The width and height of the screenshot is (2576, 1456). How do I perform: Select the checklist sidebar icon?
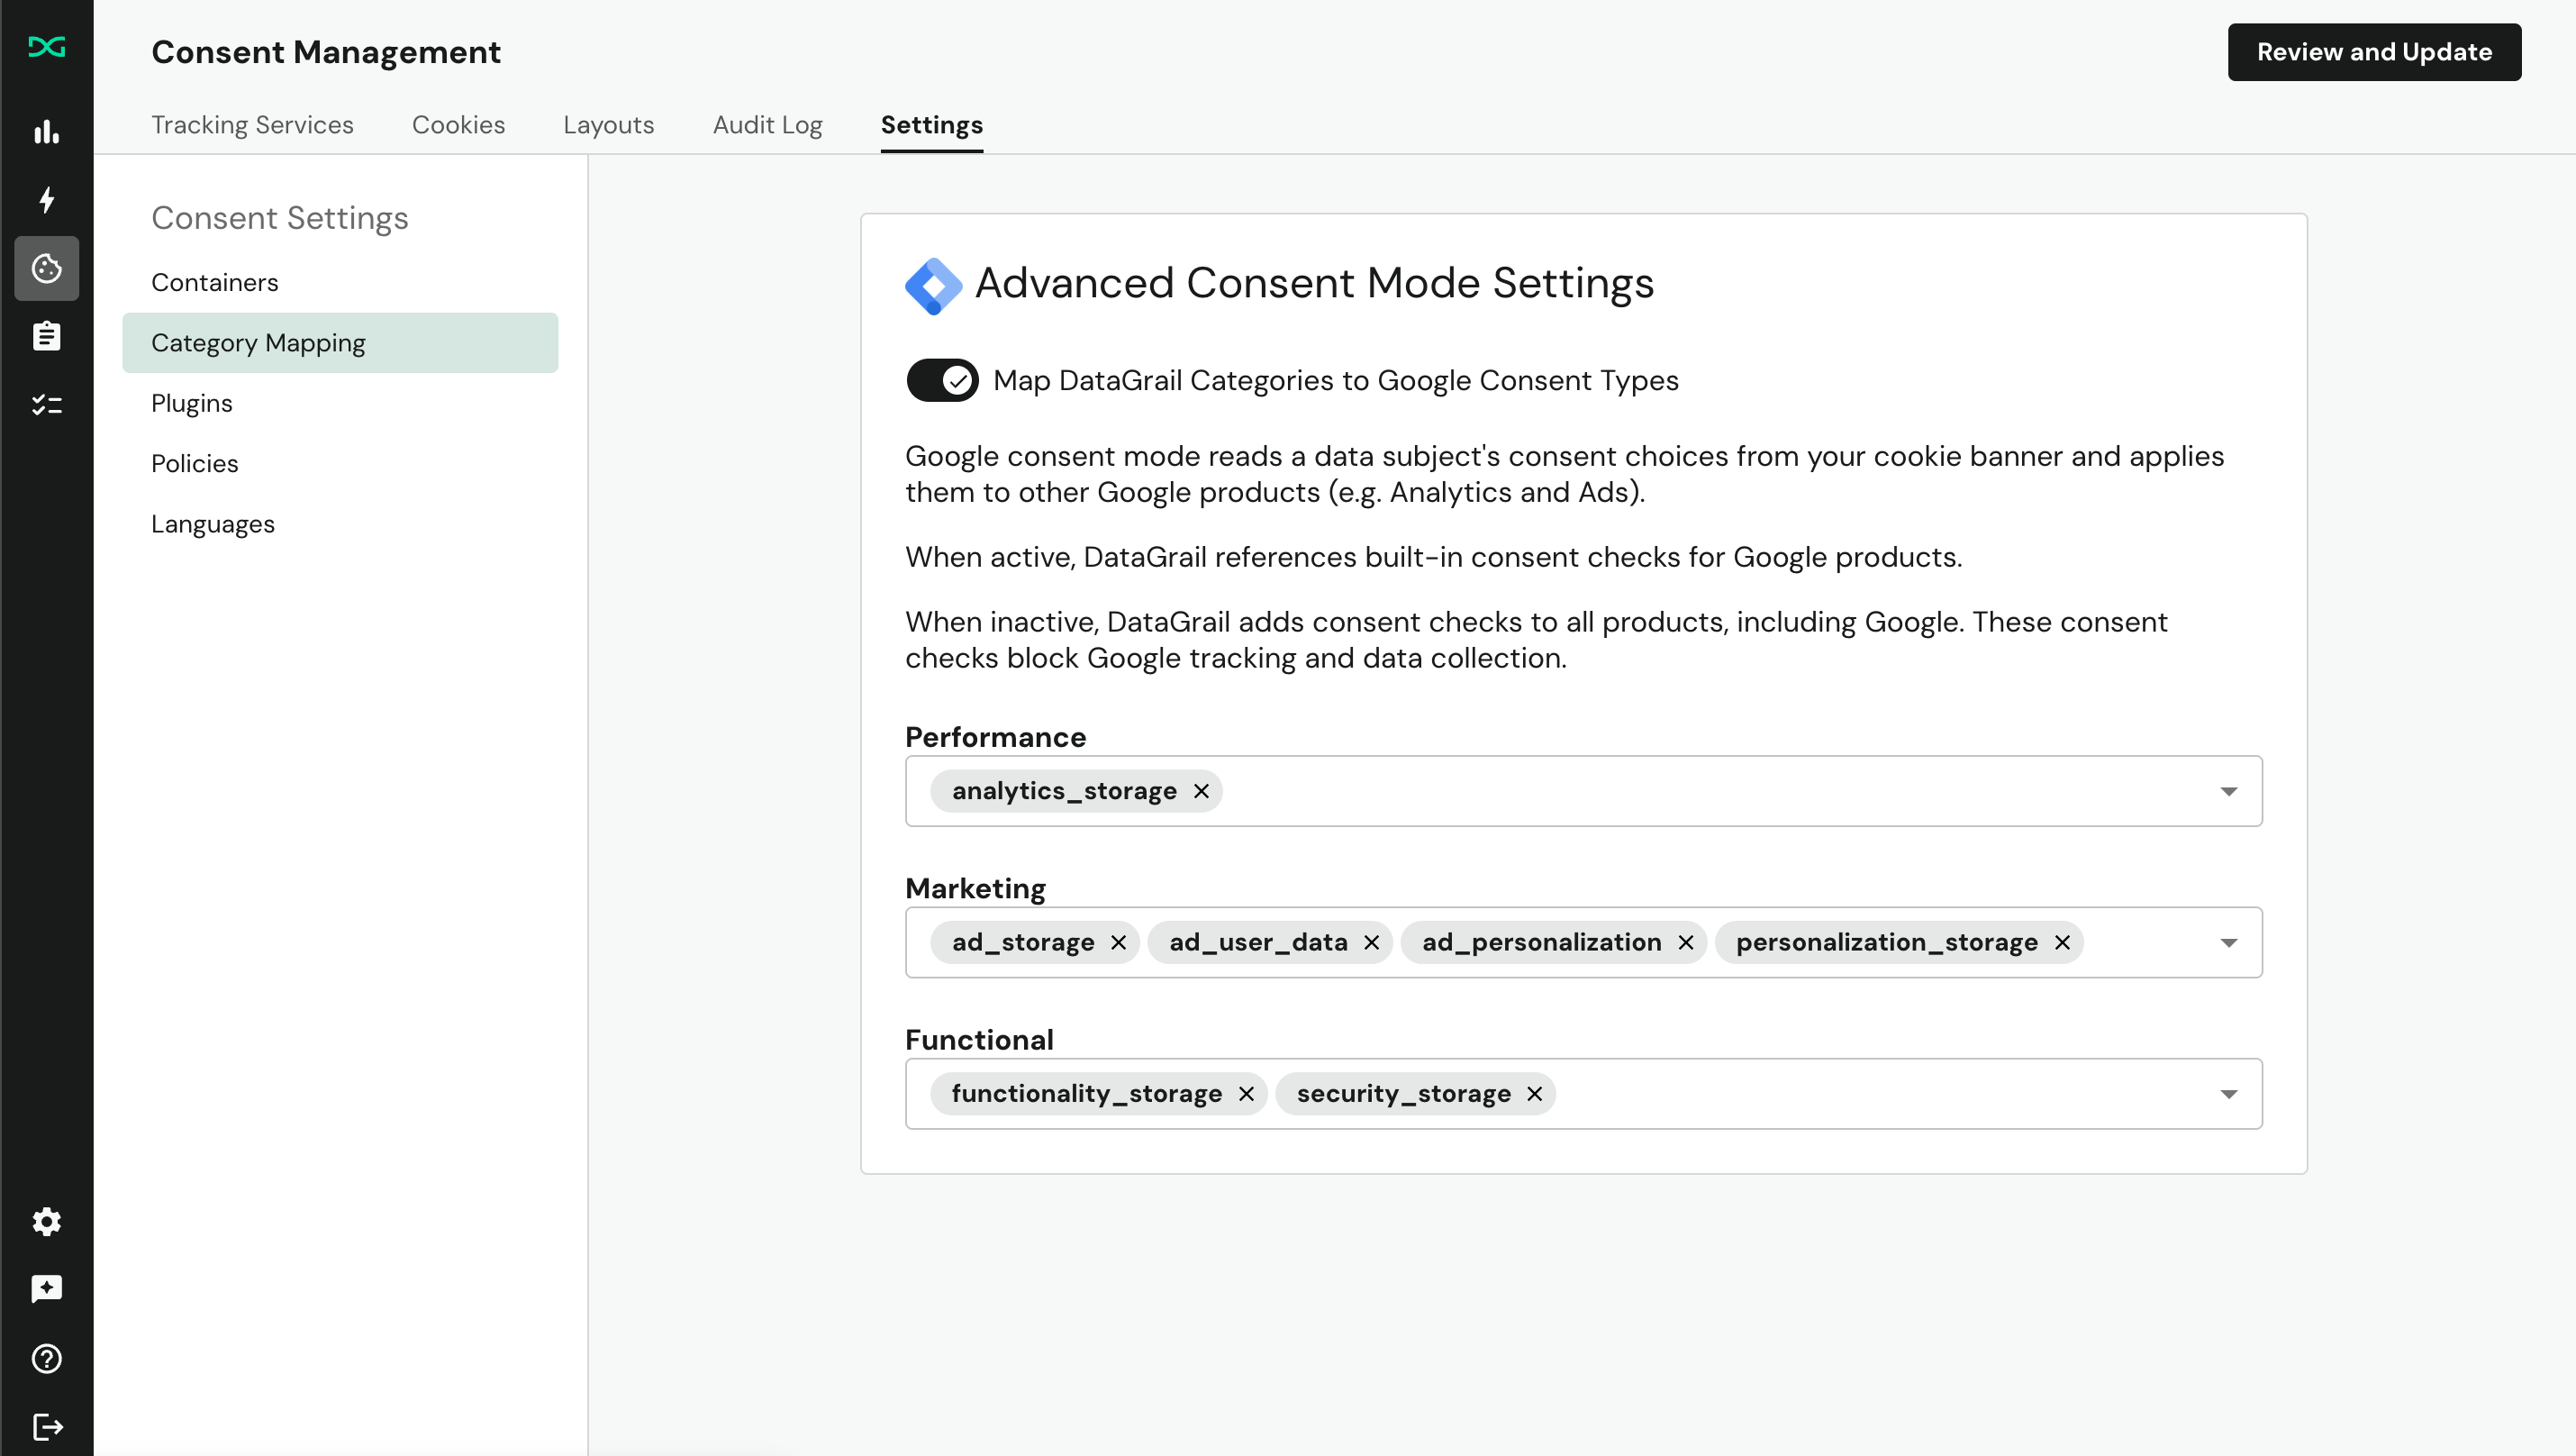pos(46,404)
